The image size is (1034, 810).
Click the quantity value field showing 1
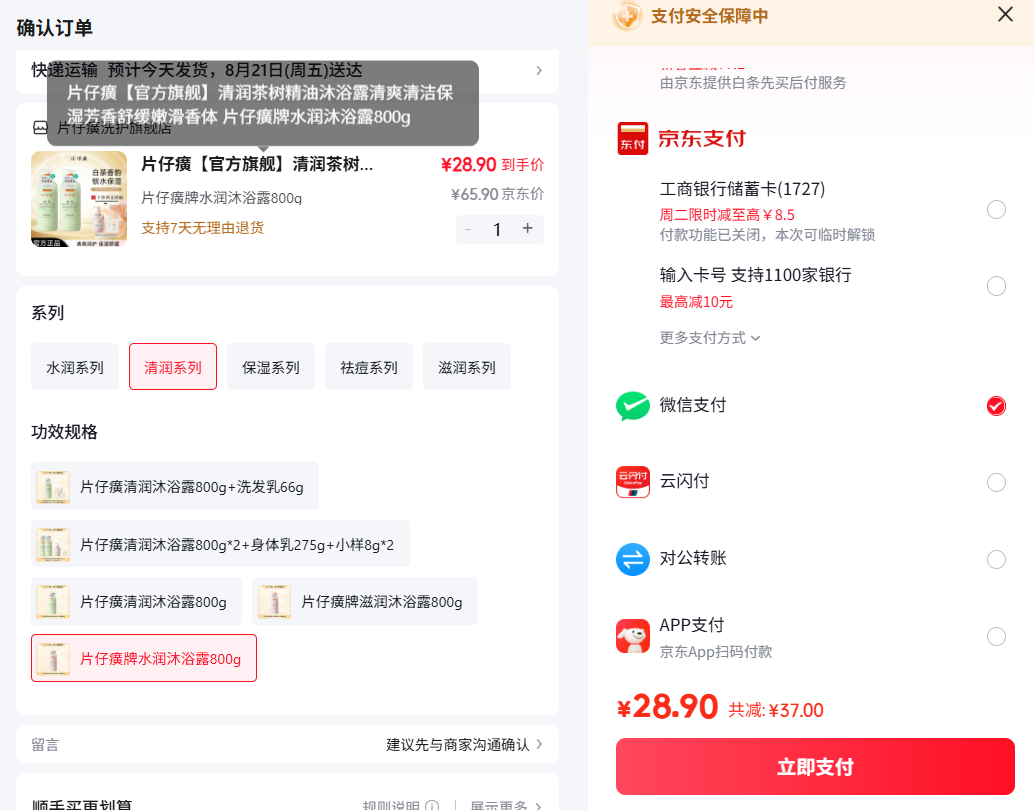coord(498,229)
